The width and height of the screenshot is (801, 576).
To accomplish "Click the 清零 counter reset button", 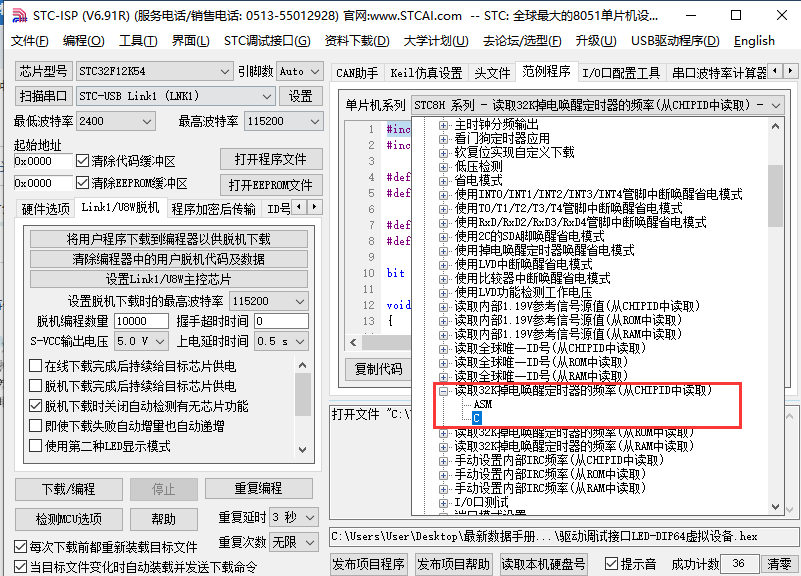I will point(779,564).
